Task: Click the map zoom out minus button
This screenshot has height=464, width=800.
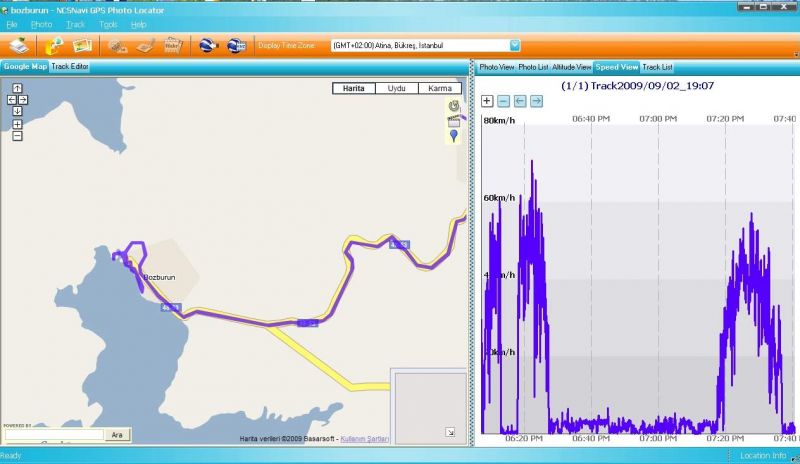Action: pyautogui.click(x=17, y=136)
